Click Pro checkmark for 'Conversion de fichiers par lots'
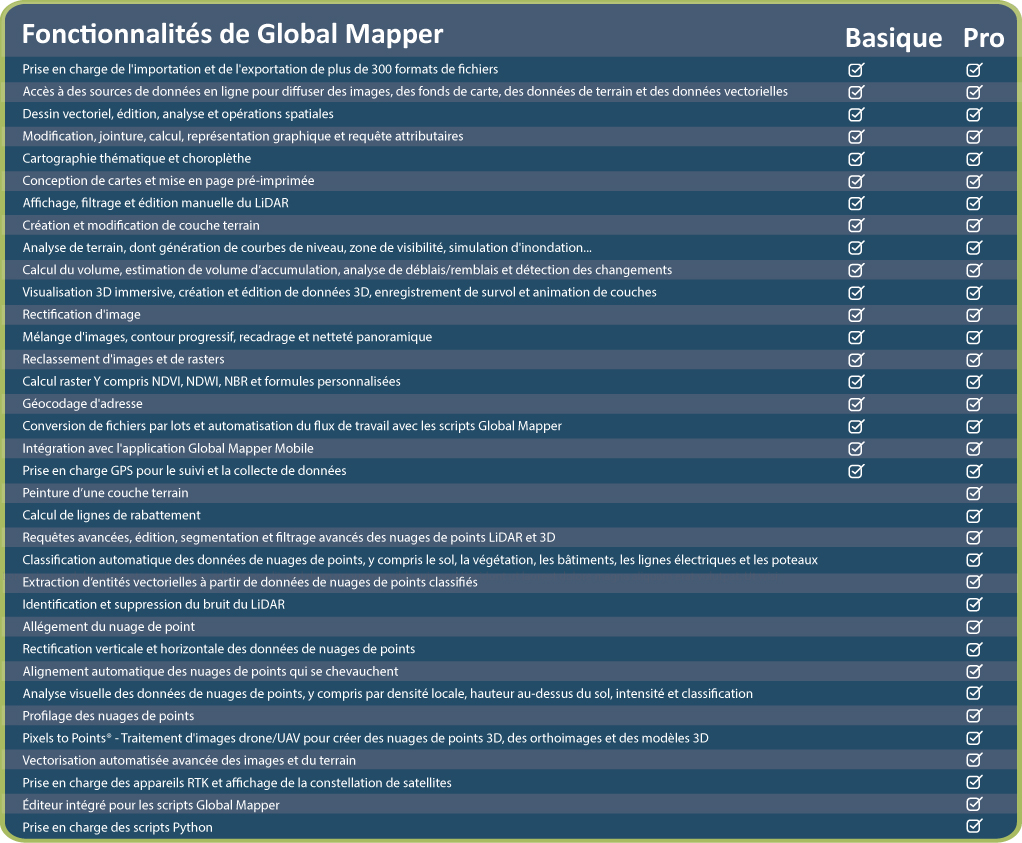Image resolution: width=1022 pixels, height=843 pixels. pos(974,426)
